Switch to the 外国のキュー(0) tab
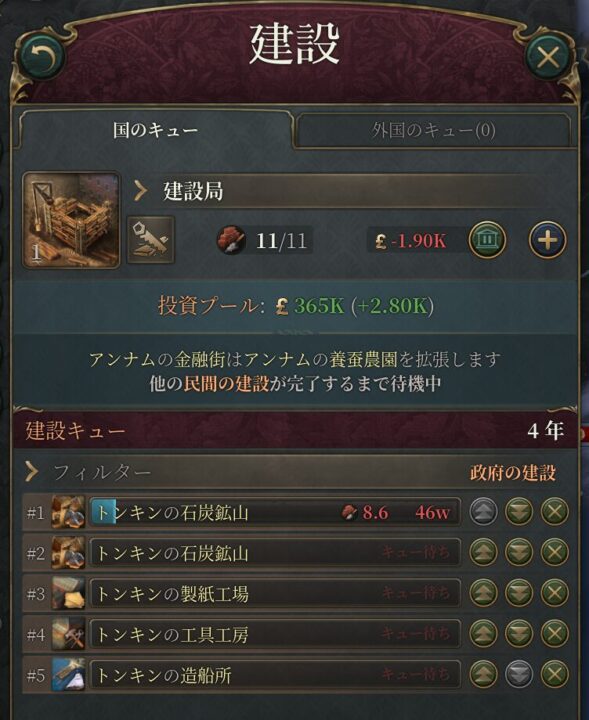This screenshot has width=589, height=720. click(x=433, y=130)
